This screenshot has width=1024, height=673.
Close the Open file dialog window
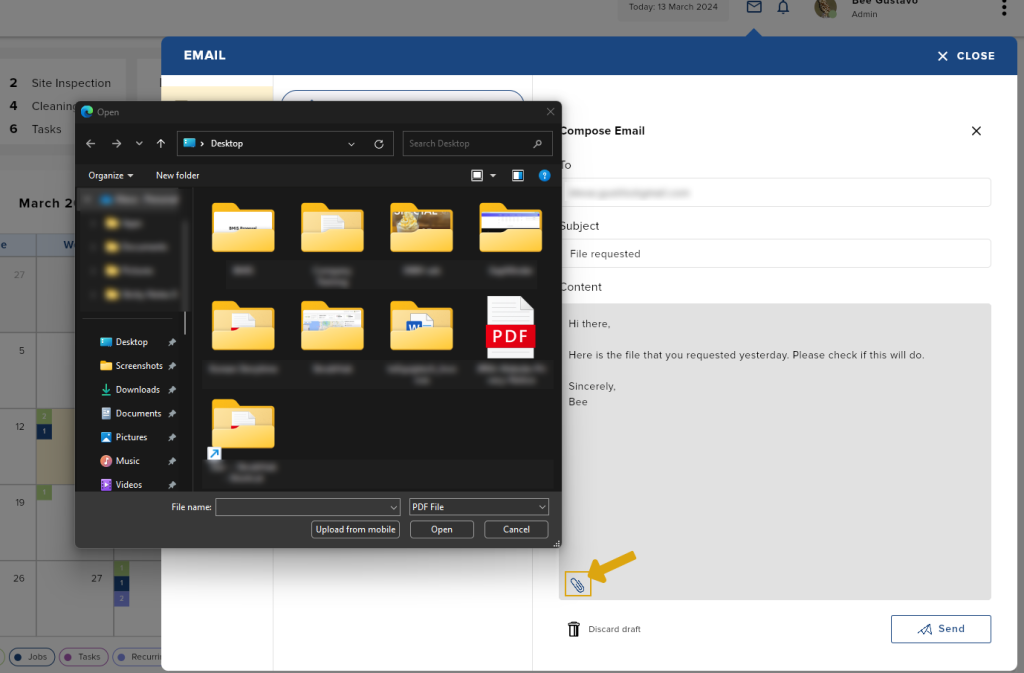tap(551, 112)
